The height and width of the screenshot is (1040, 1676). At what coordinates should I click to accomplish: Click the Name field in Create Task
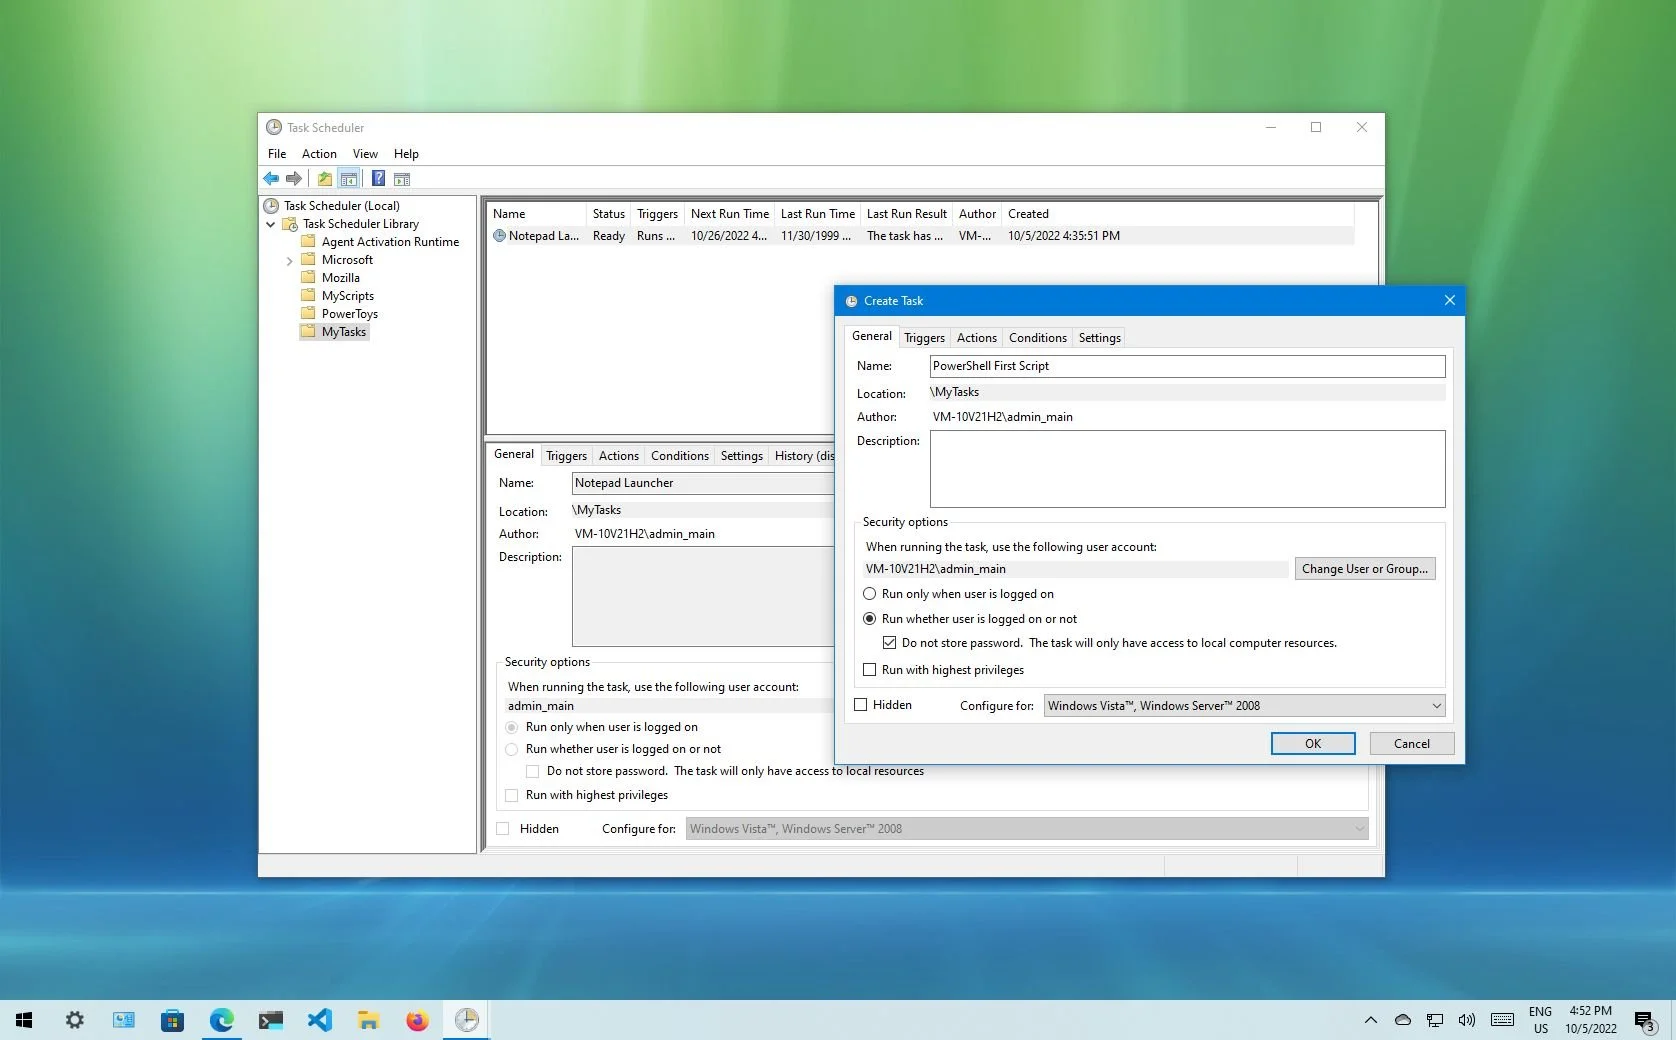[1187, 366]
